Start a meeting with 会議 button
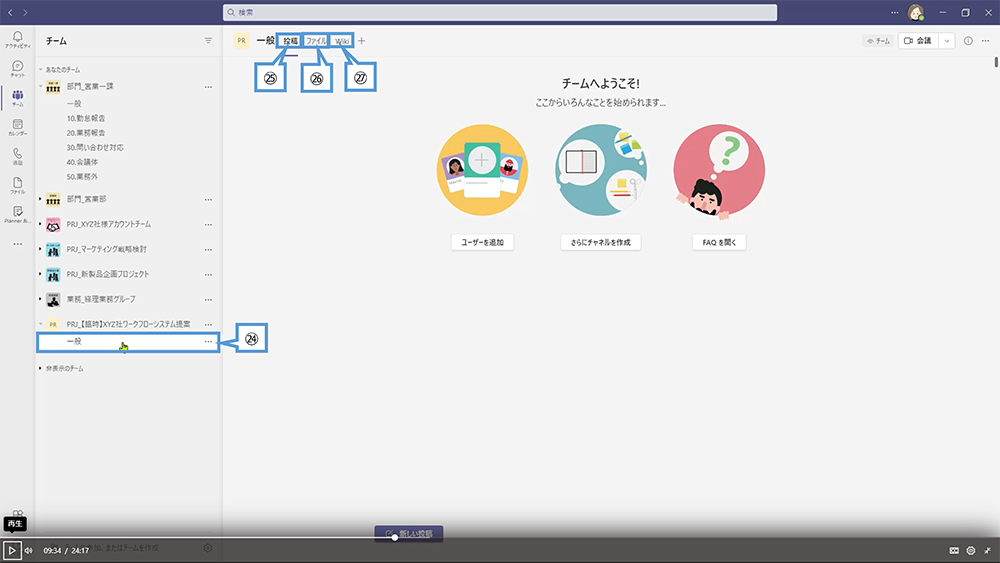Screen dimensions: 1000x563 [918, 41]
